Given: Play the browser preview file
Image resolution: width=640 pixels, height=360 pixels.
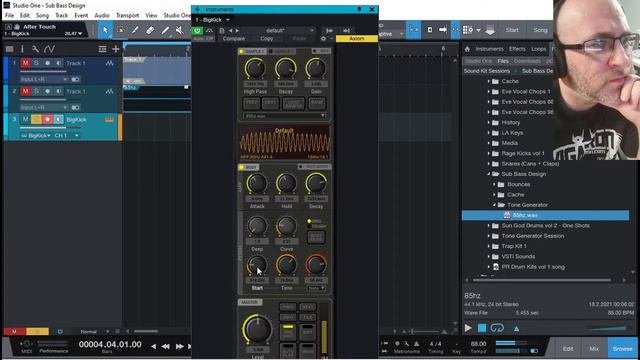Looking at the screenshot, I should [468, 328].
